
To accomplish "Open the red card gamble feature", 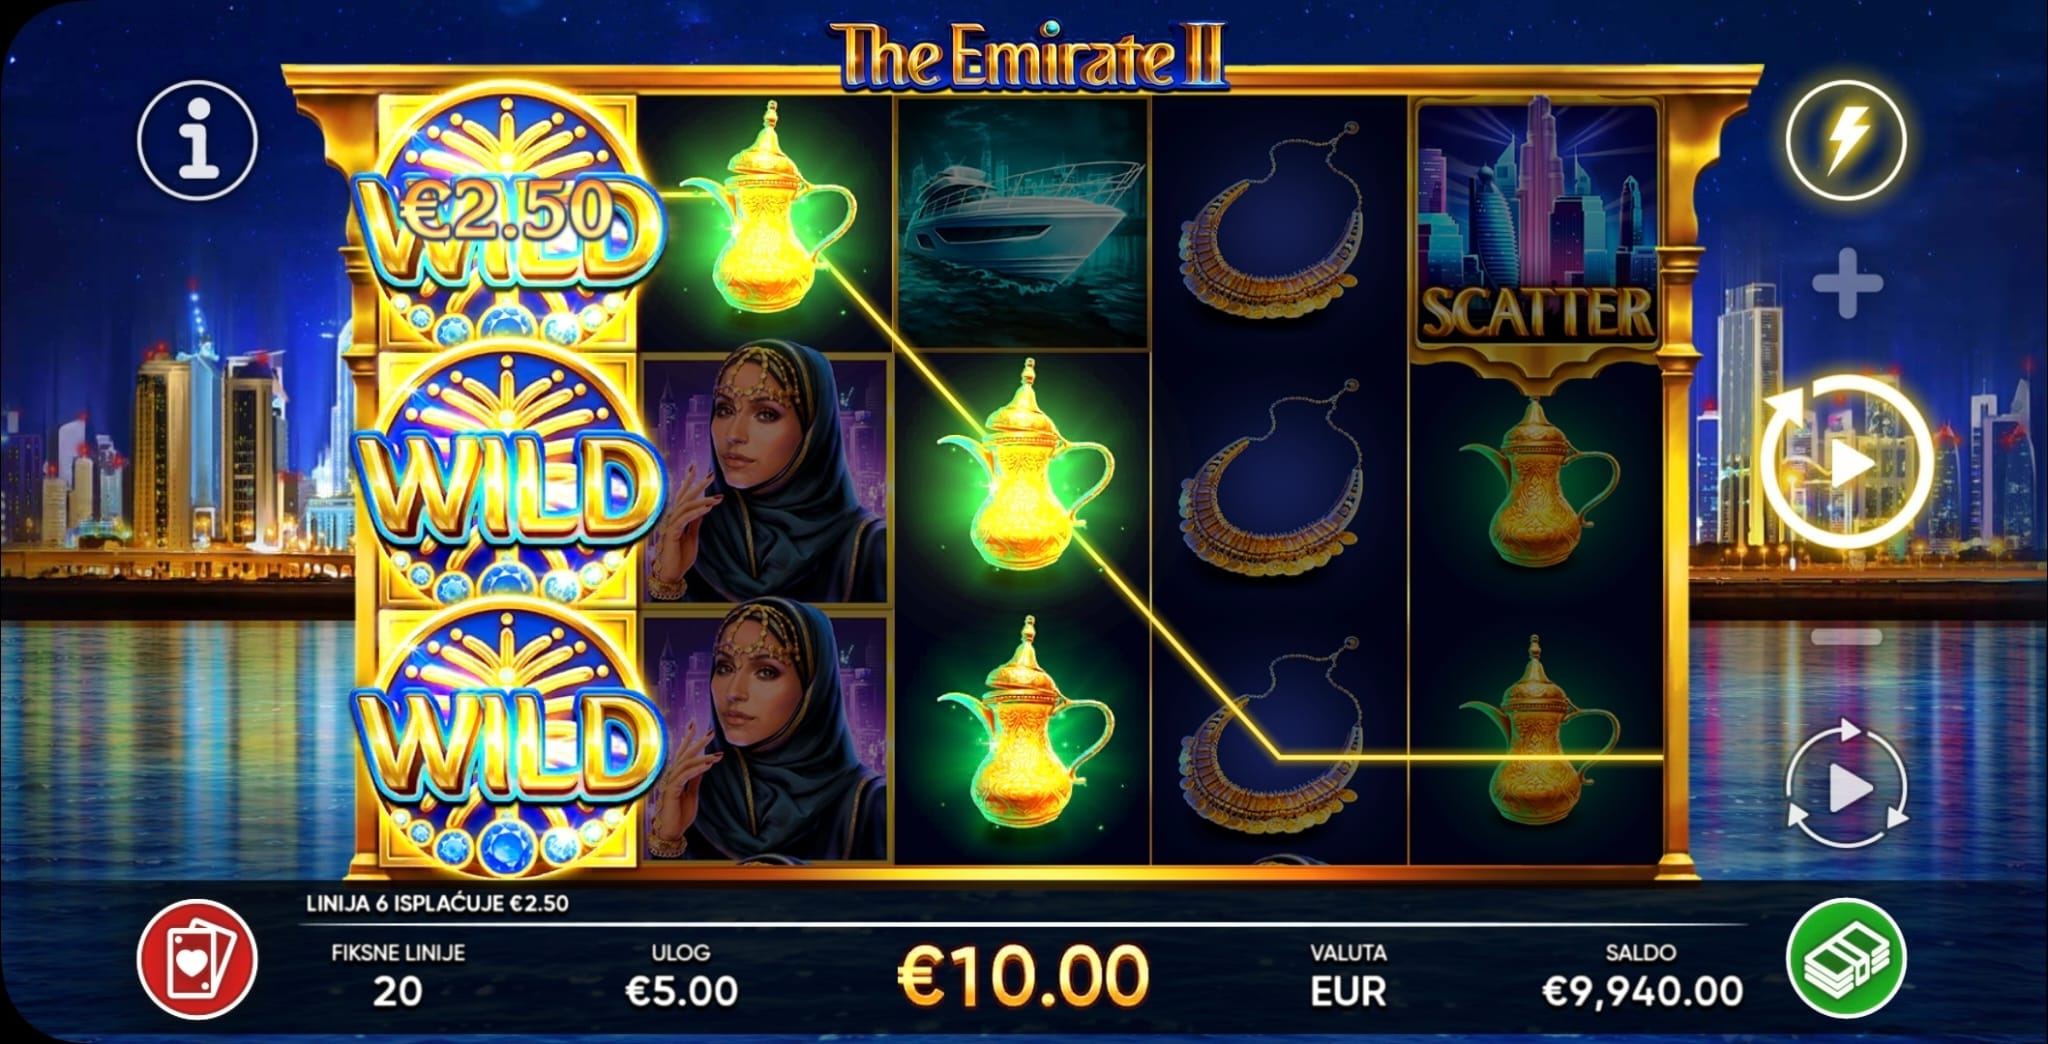I will tap(198, 960).
